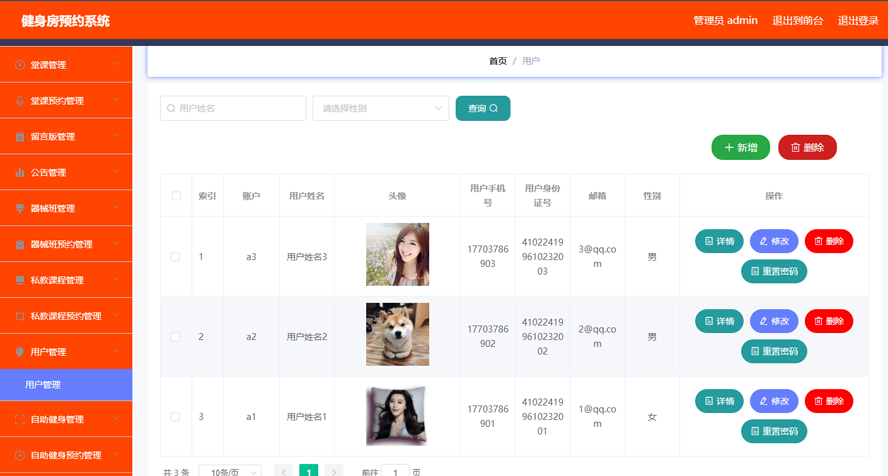
Task: Click 重置密码 button for 用户姓名2
Action: tap(774, 351)
